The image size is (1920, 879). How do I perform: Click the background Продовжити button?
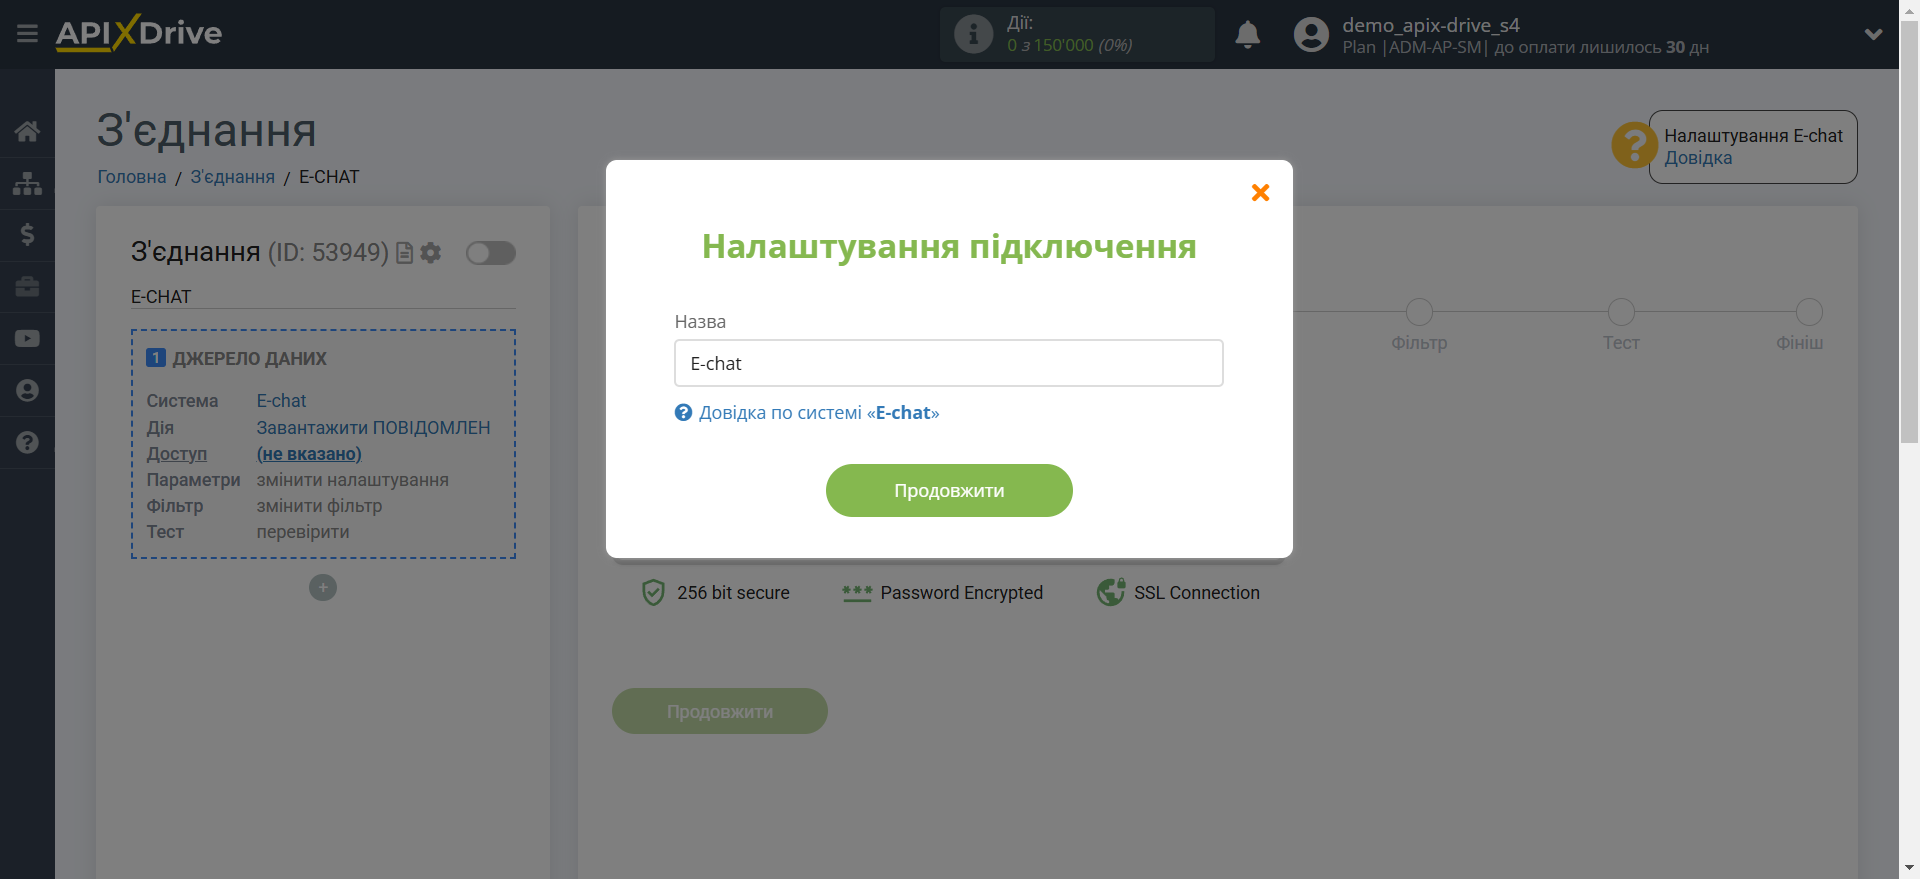point(720,711)
